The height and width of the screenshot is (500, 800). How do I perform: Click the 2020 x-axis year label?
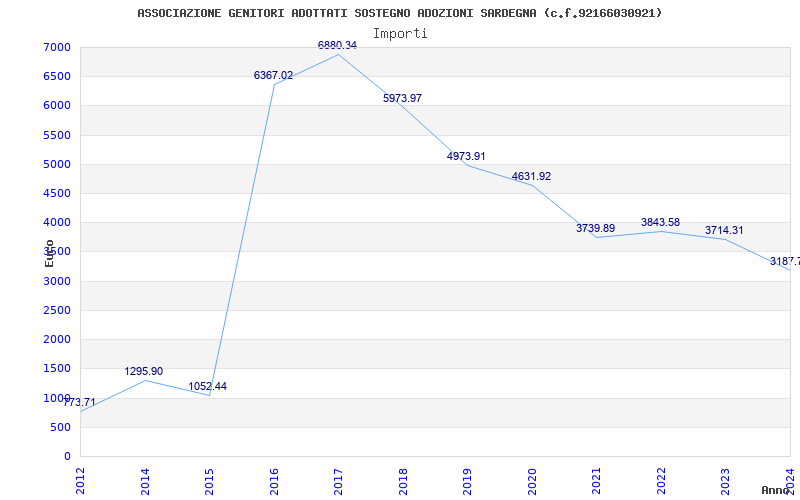tap(532, 481)
